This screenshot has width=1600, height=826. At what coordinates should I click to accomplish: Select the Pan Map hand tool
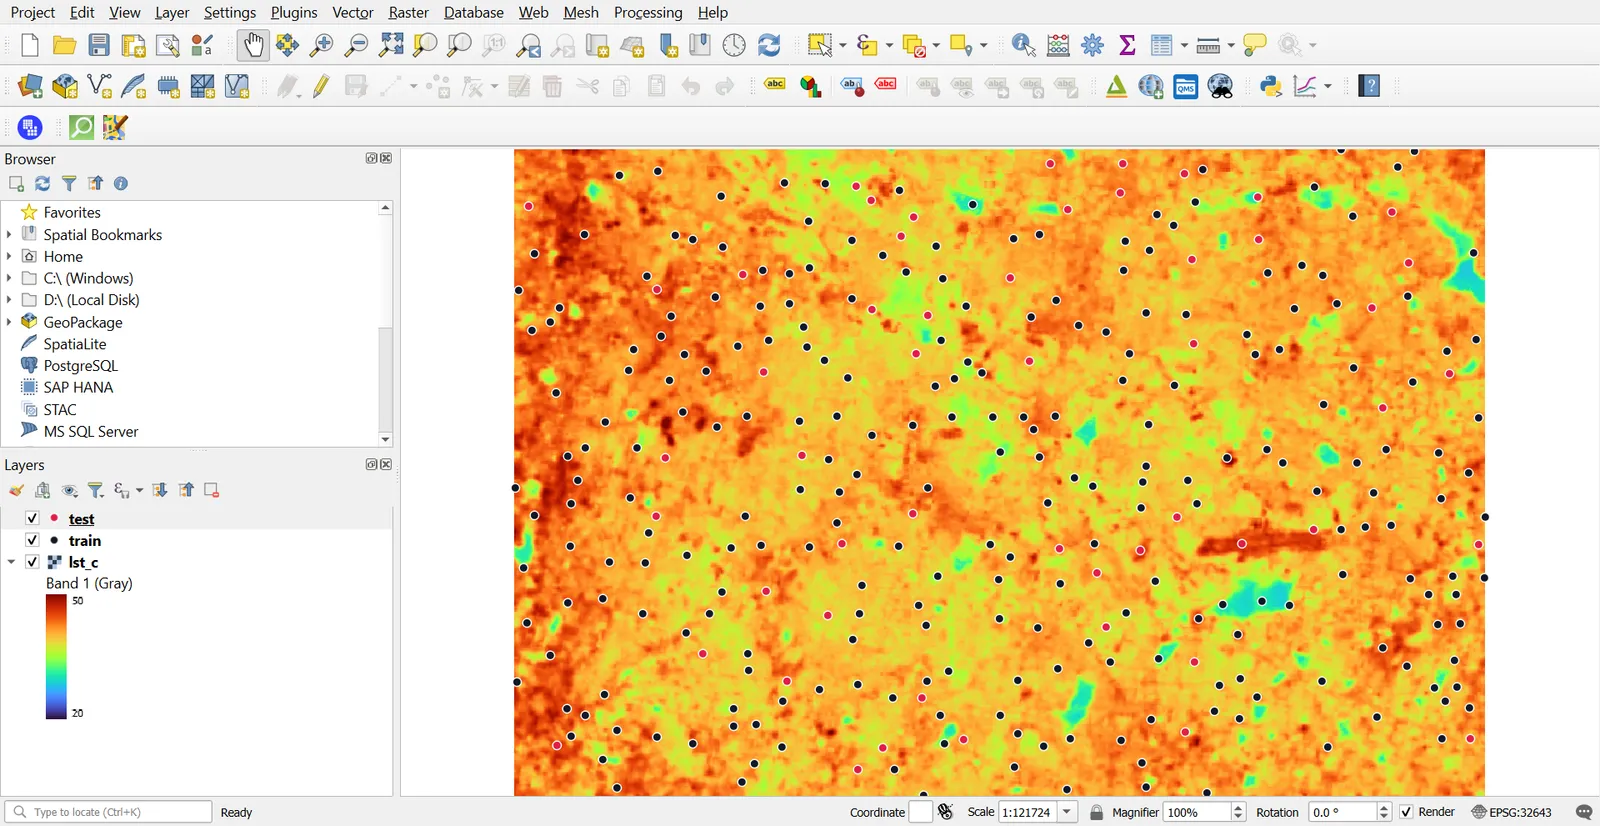click(x=254, y=45)
